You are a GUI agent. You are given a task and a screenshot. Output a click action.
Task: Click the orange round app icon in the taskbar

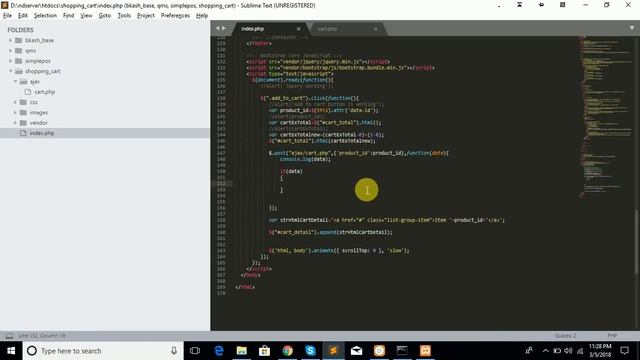tap(379, 351)
